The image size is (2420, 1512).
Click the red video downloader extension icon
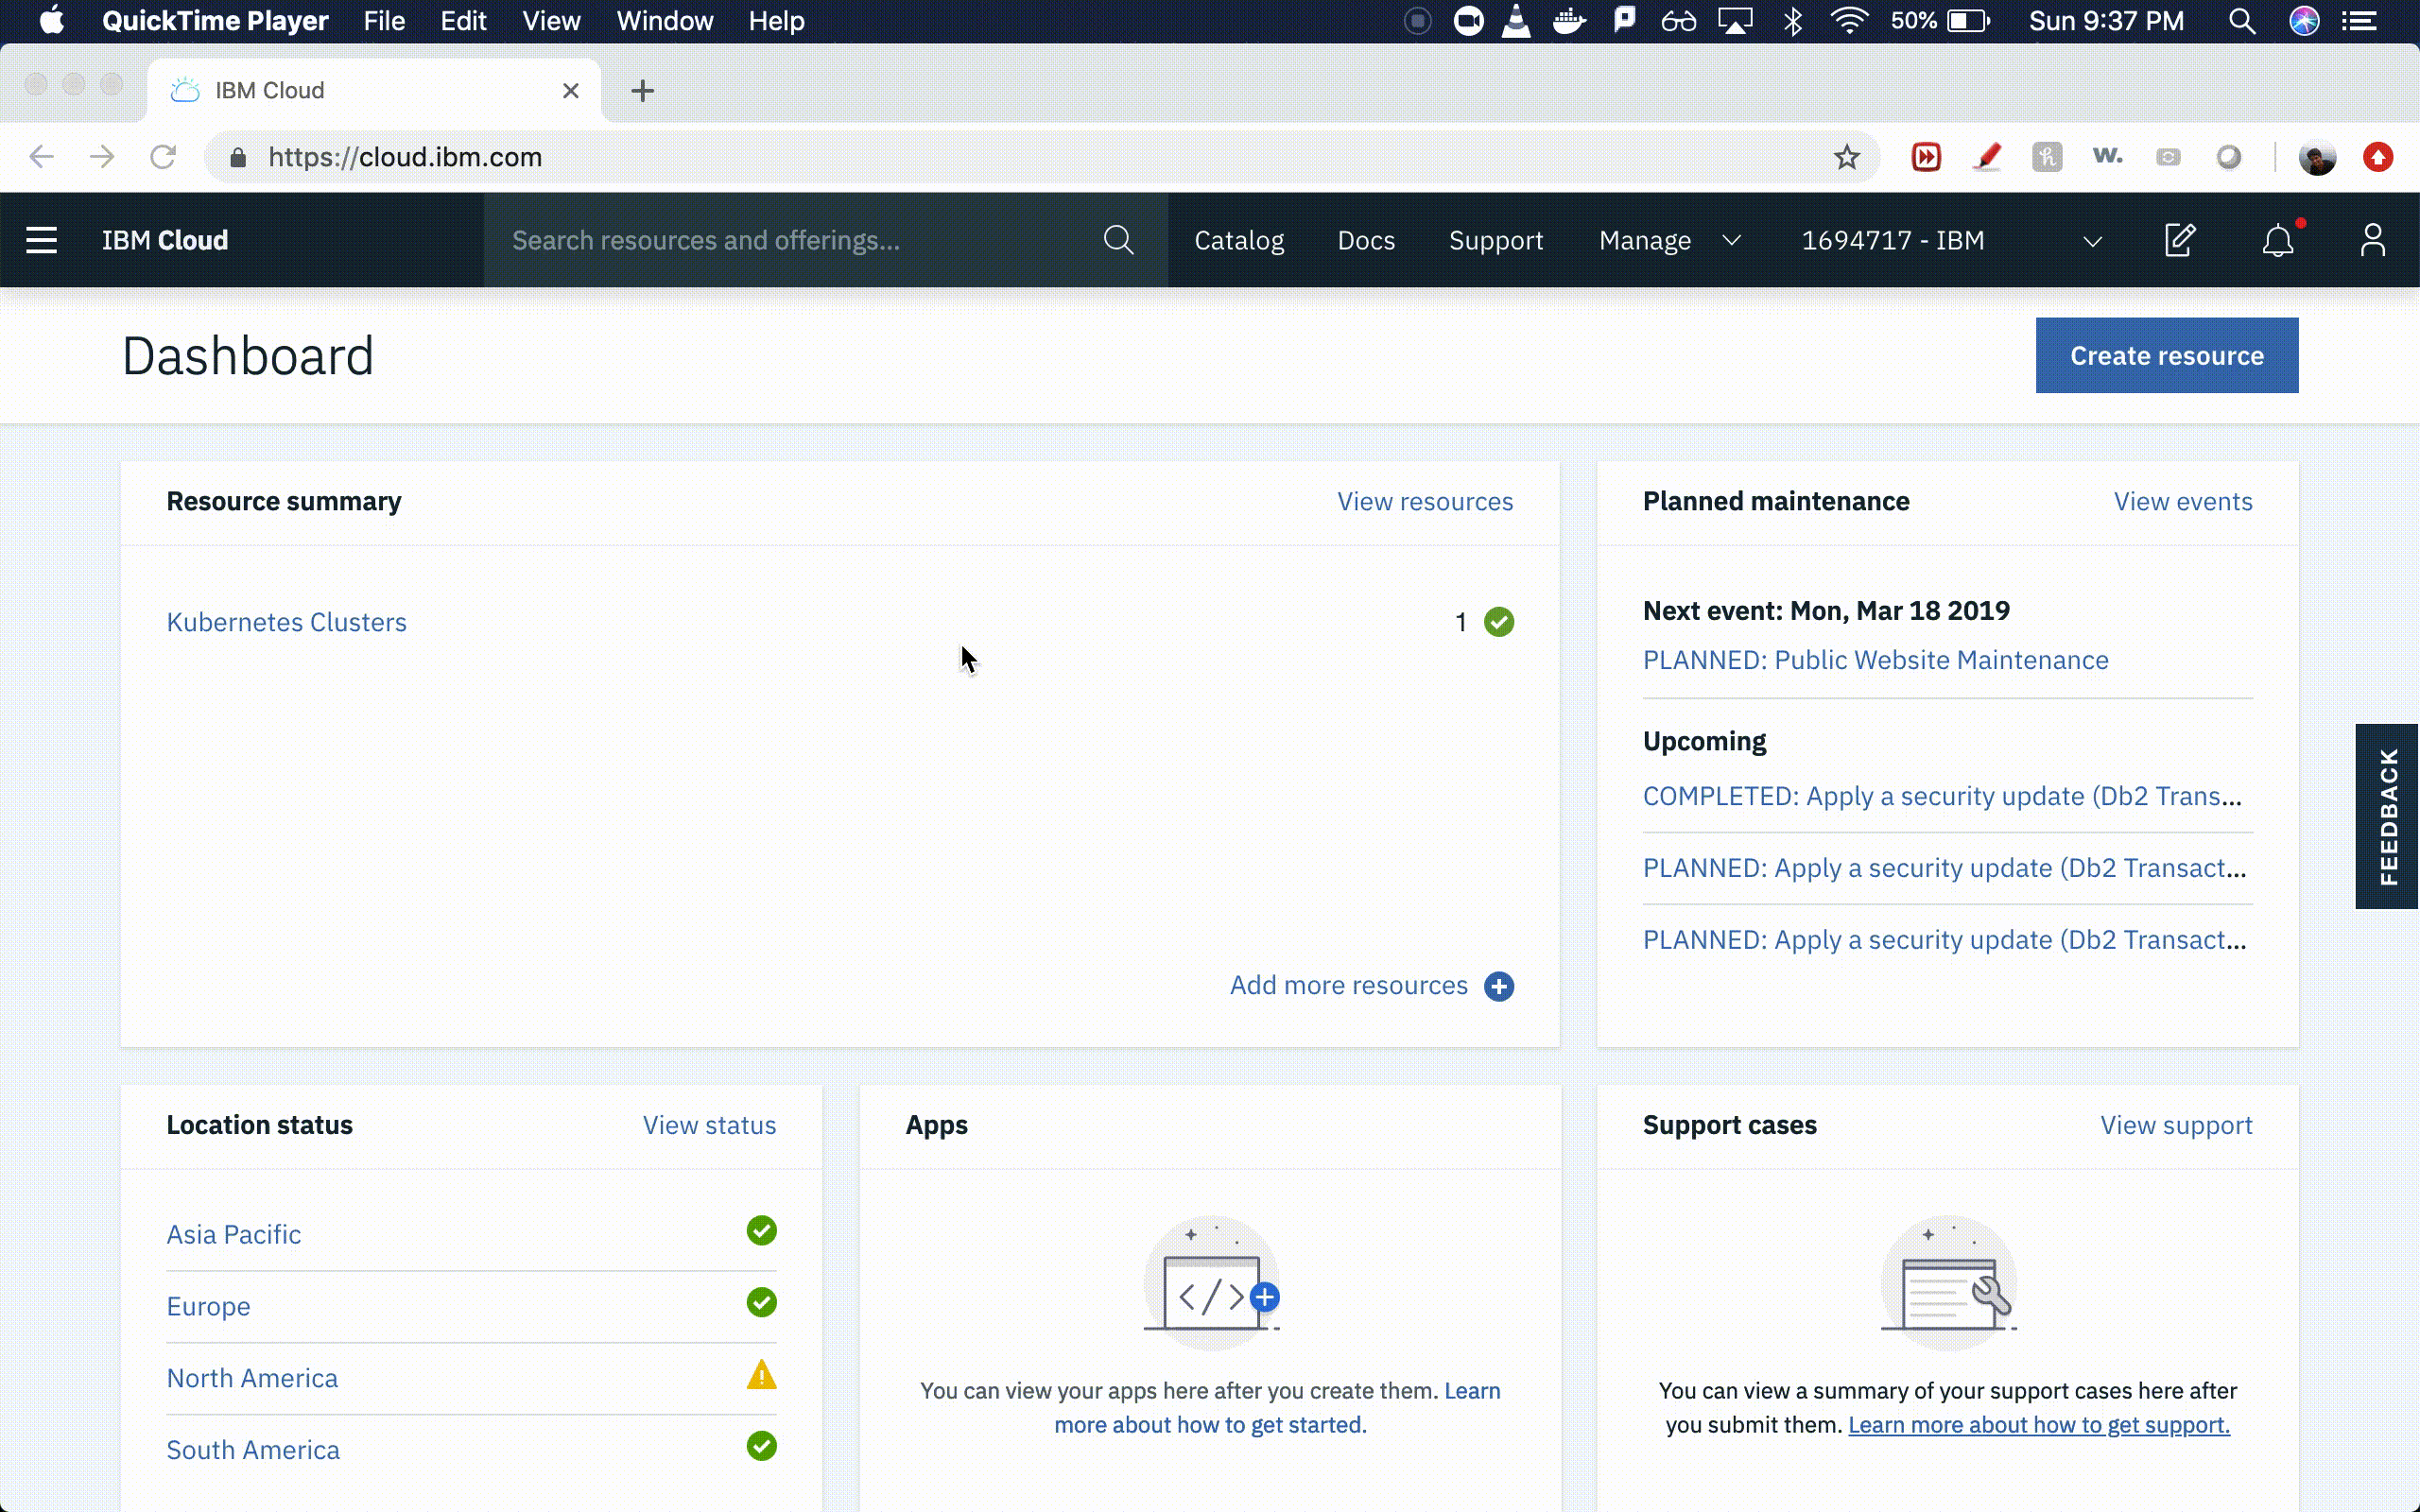1926,157
